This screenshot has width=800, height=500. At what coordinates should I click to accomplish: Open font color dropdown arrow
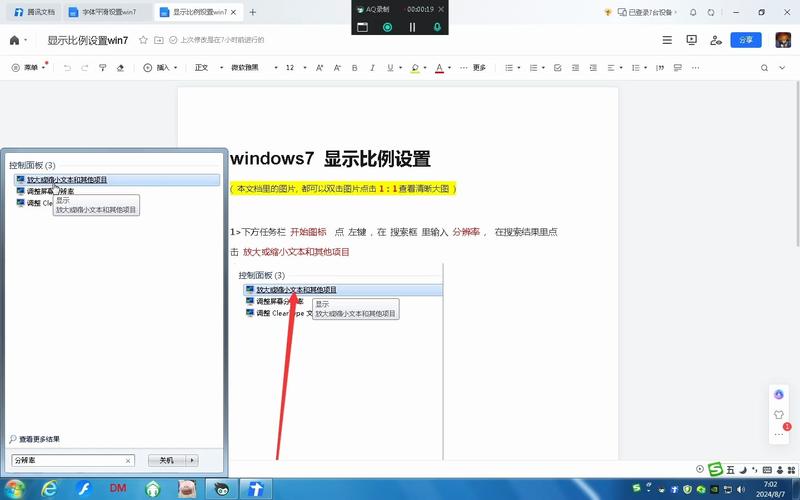click(x=449, y=67)
